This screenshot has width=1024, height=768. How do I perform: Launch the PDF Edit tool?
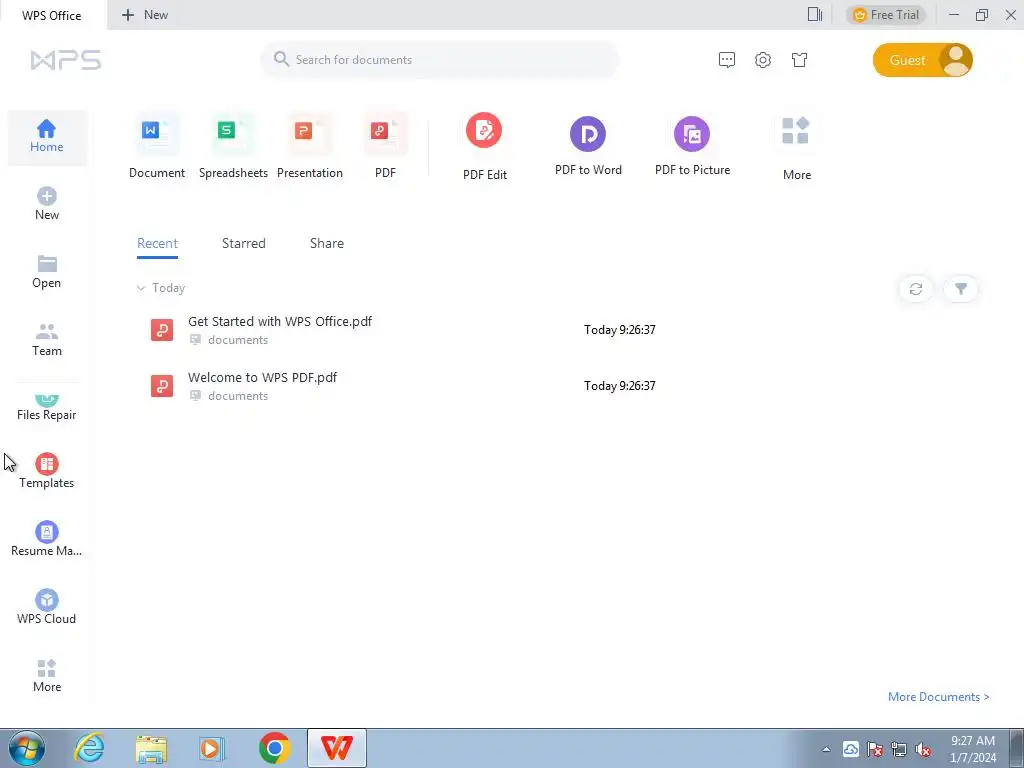click(x=485, y=148)
